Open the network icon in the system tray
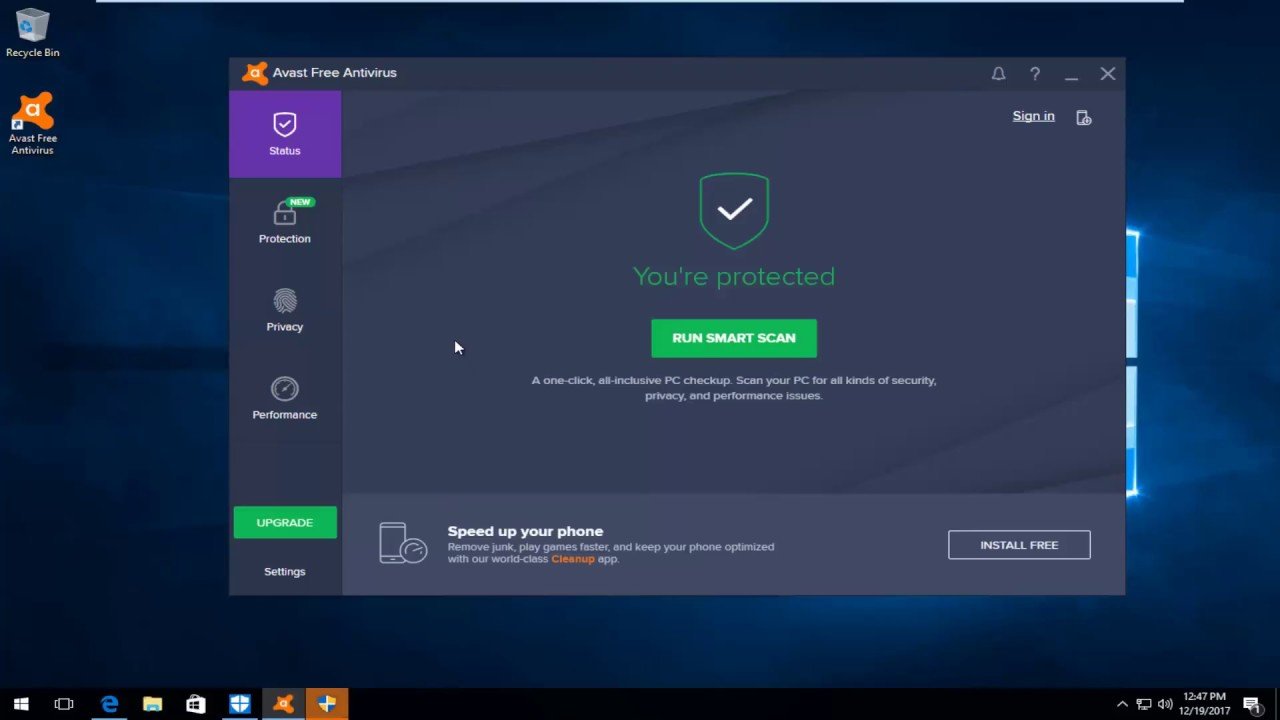The image size is (1280, 720). coord(1144,704)
